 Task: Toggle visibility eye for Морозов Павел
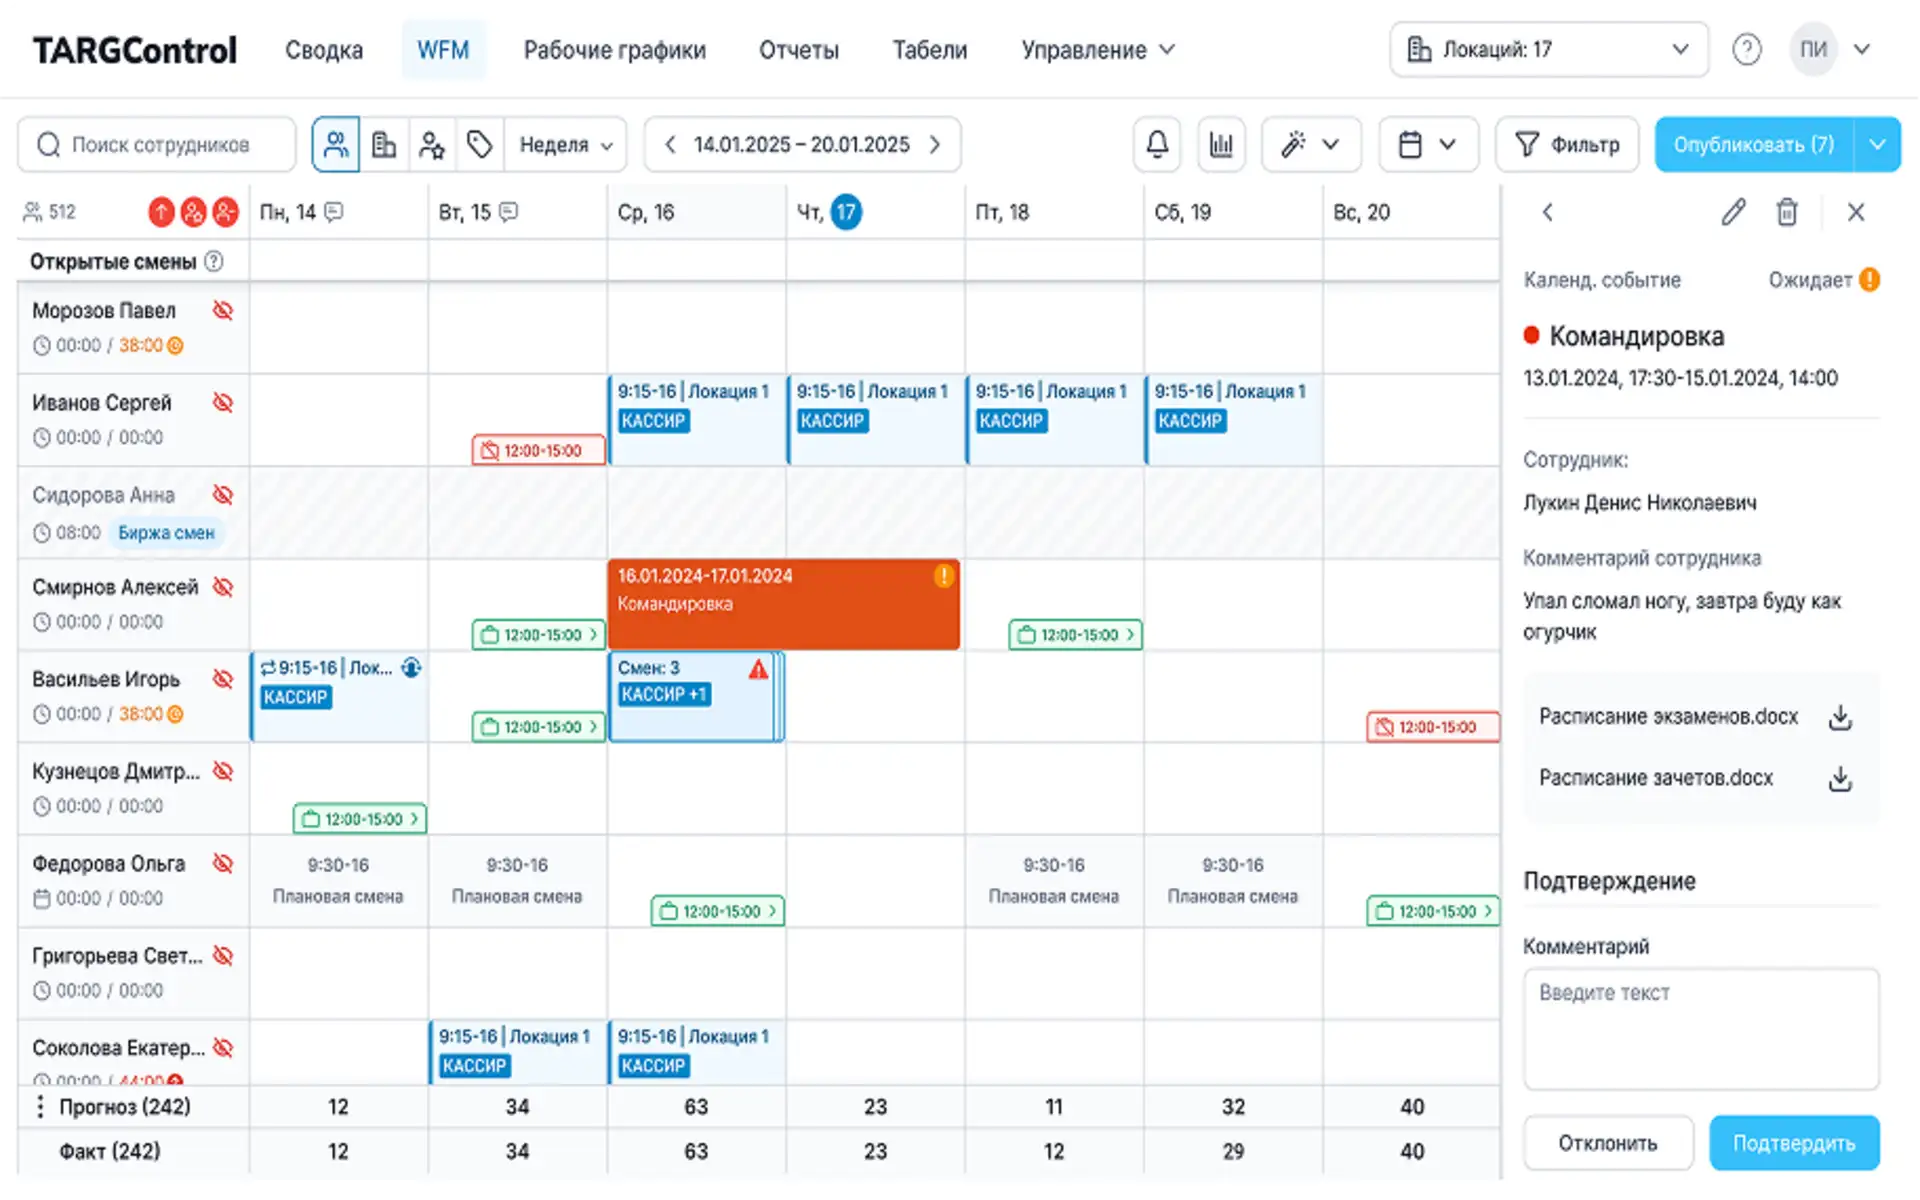tap(223, 310)
